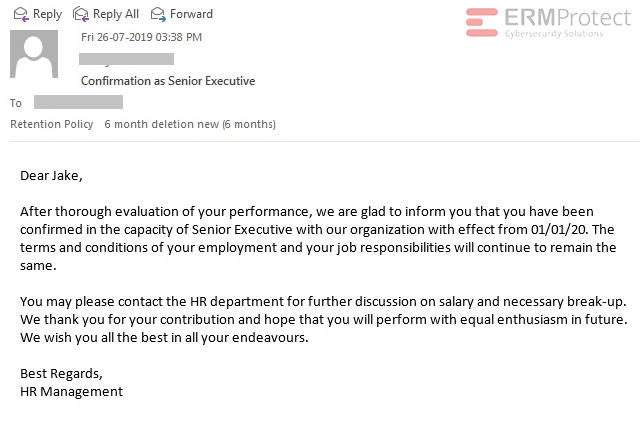This screenshot has height=437, width=640.
Task: Click the To label
Action: [x=16, y=103]
